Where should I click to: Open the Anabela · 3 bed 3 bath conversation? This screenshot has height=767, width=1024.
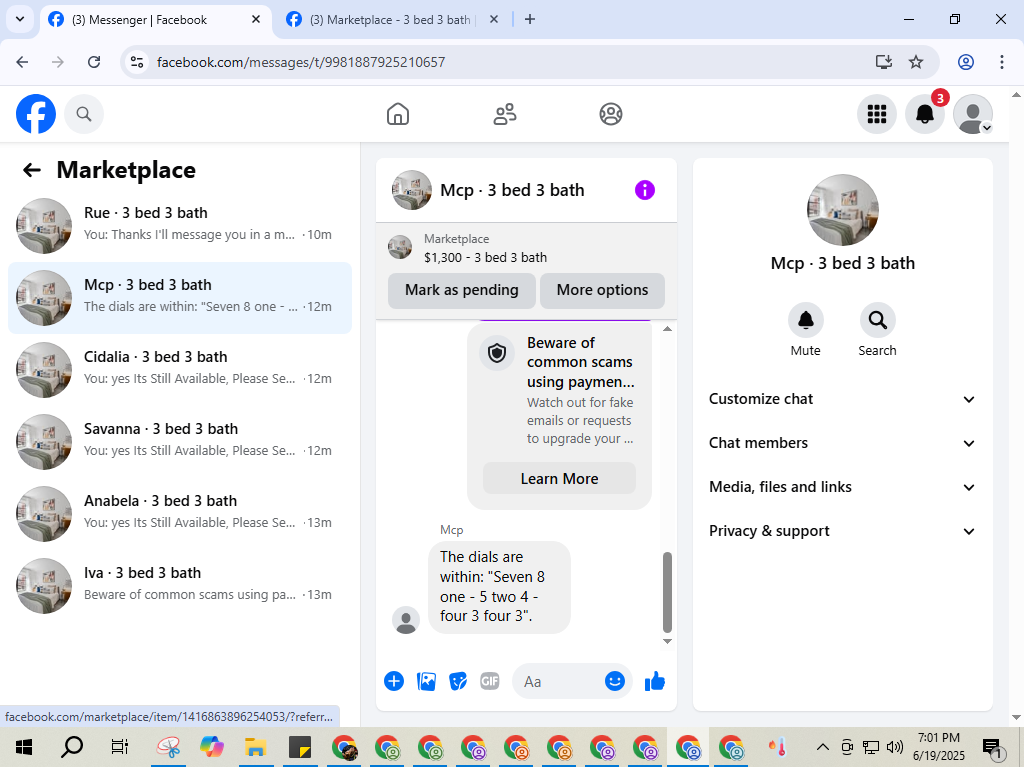point(180,514)
